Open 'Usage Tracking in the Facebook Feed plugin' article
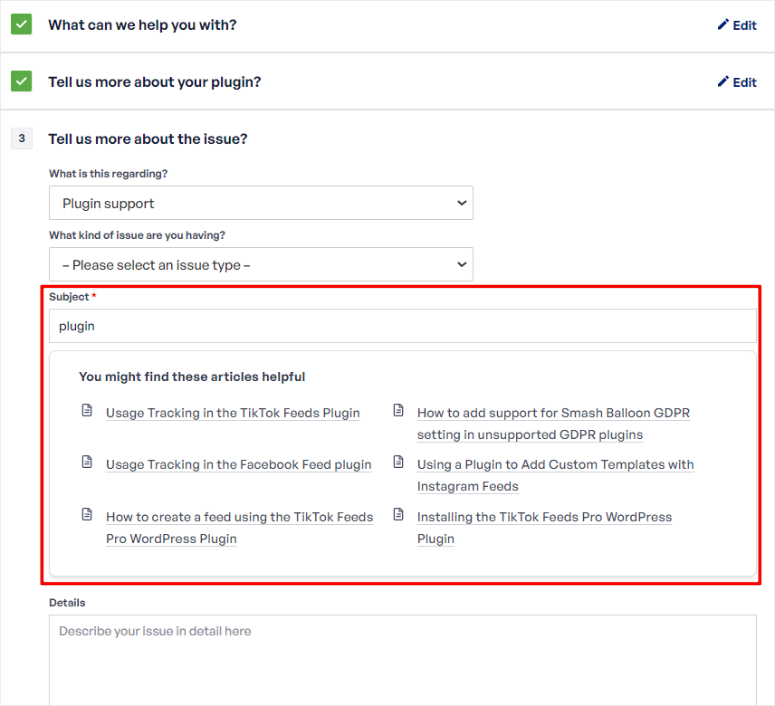The image size is (775, 706). [238, 464]
